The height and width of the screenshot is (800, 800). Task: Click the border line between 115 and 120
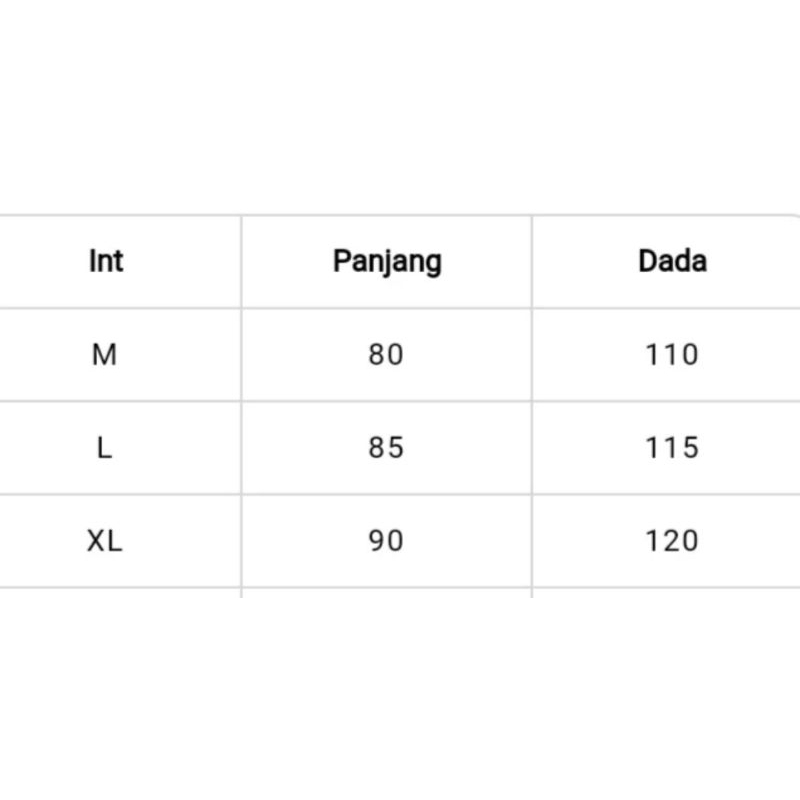tap(671, 494)
